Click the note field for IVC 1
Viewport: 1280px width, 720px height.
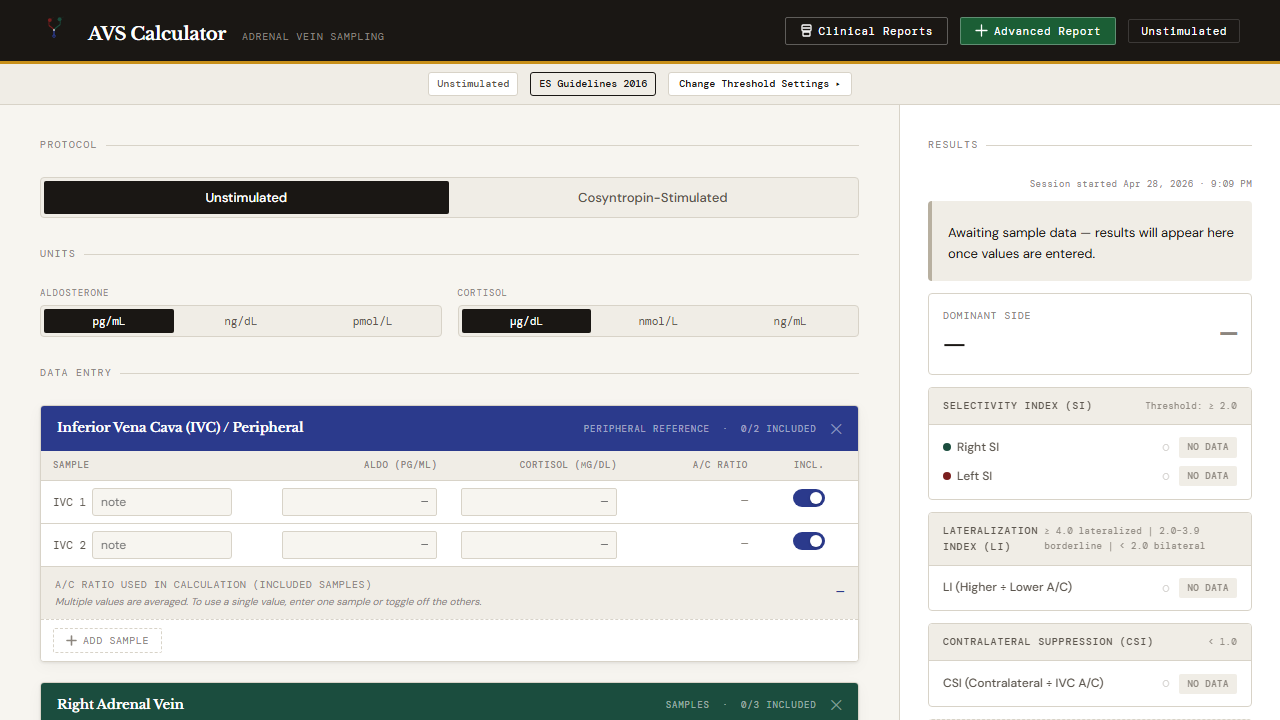pyautogui.click(x=161, y=501)
